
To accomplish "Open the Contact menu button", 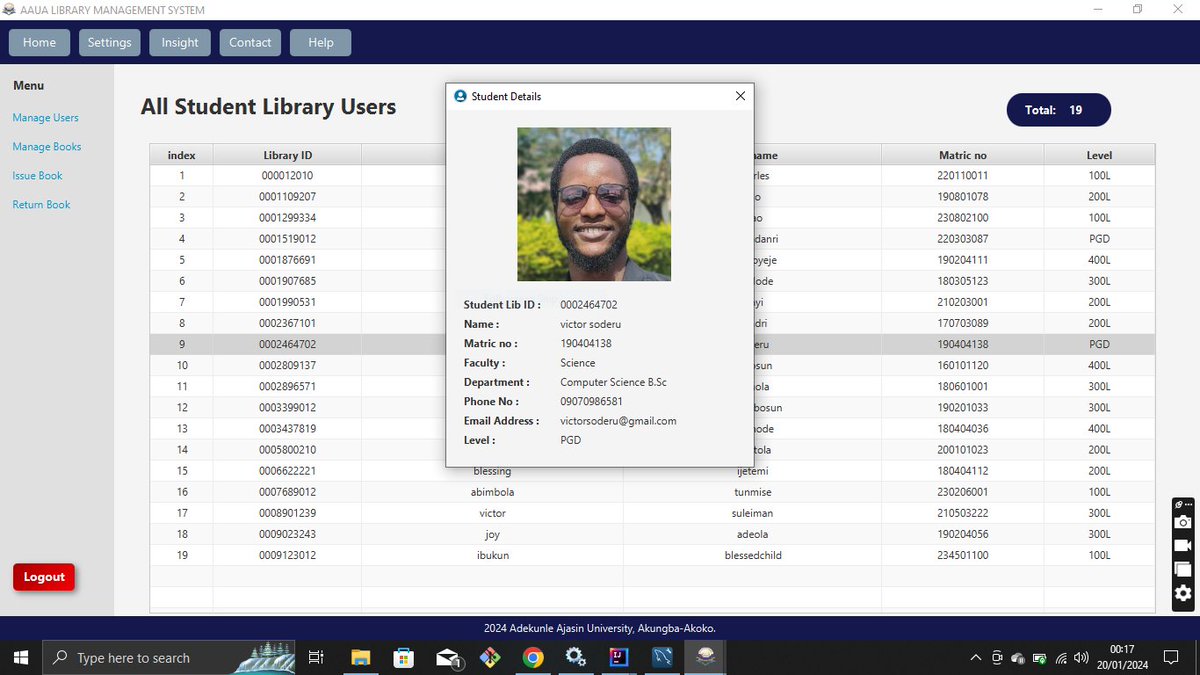I will (250, 42).
